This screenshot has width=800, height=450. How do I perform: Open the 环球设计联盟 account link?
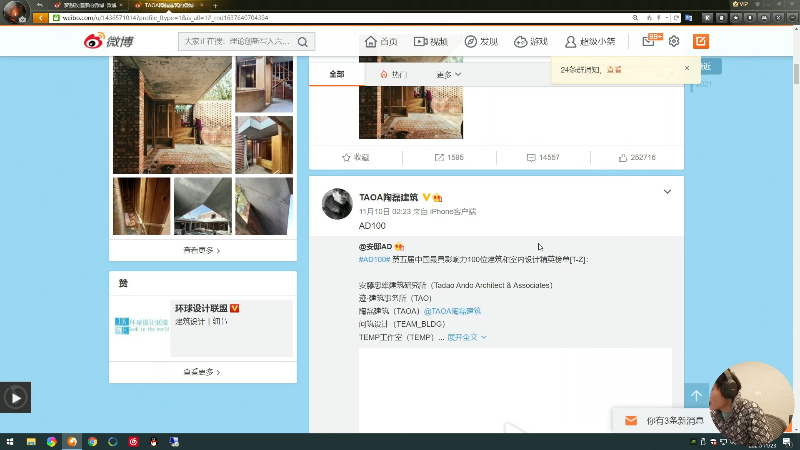point(201,308)
